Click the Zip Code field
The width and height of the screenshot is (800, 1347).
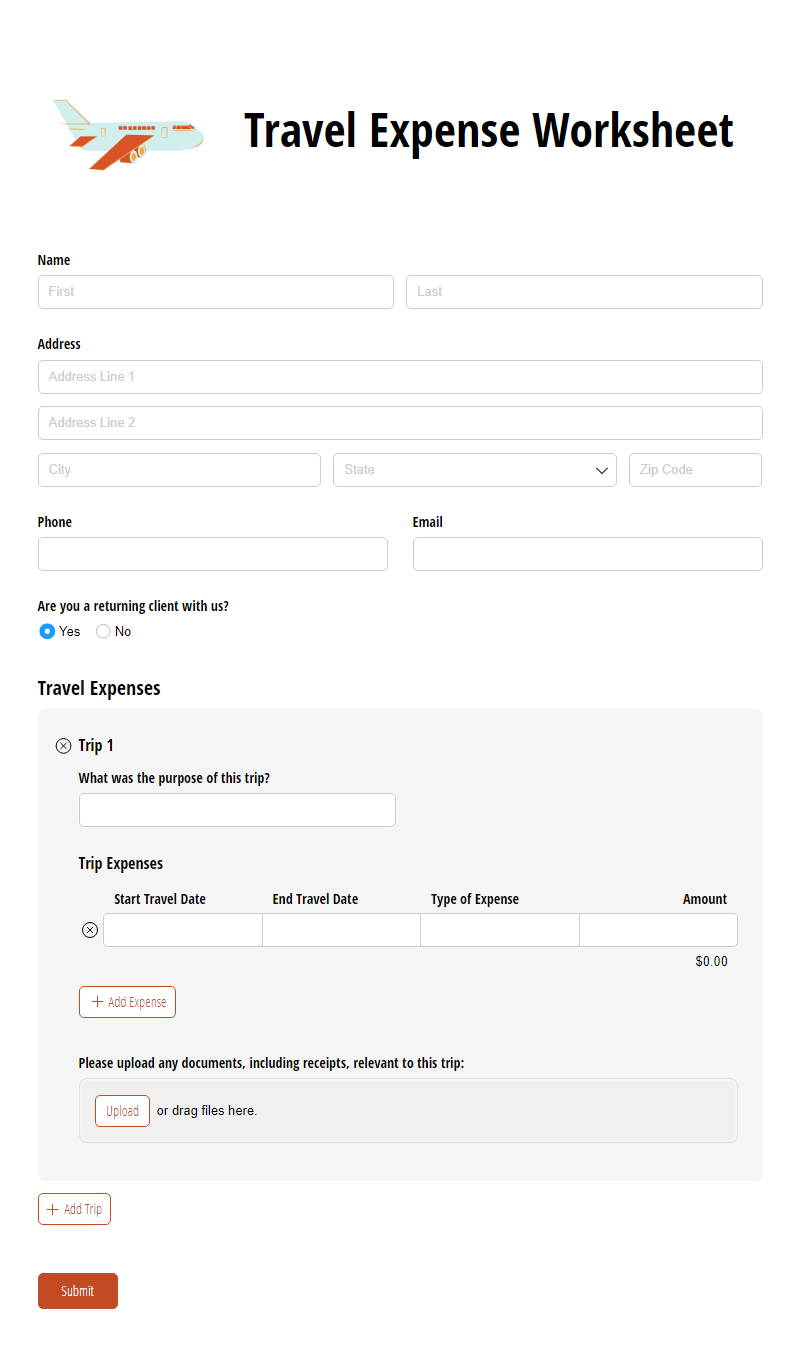pos(695,470)
